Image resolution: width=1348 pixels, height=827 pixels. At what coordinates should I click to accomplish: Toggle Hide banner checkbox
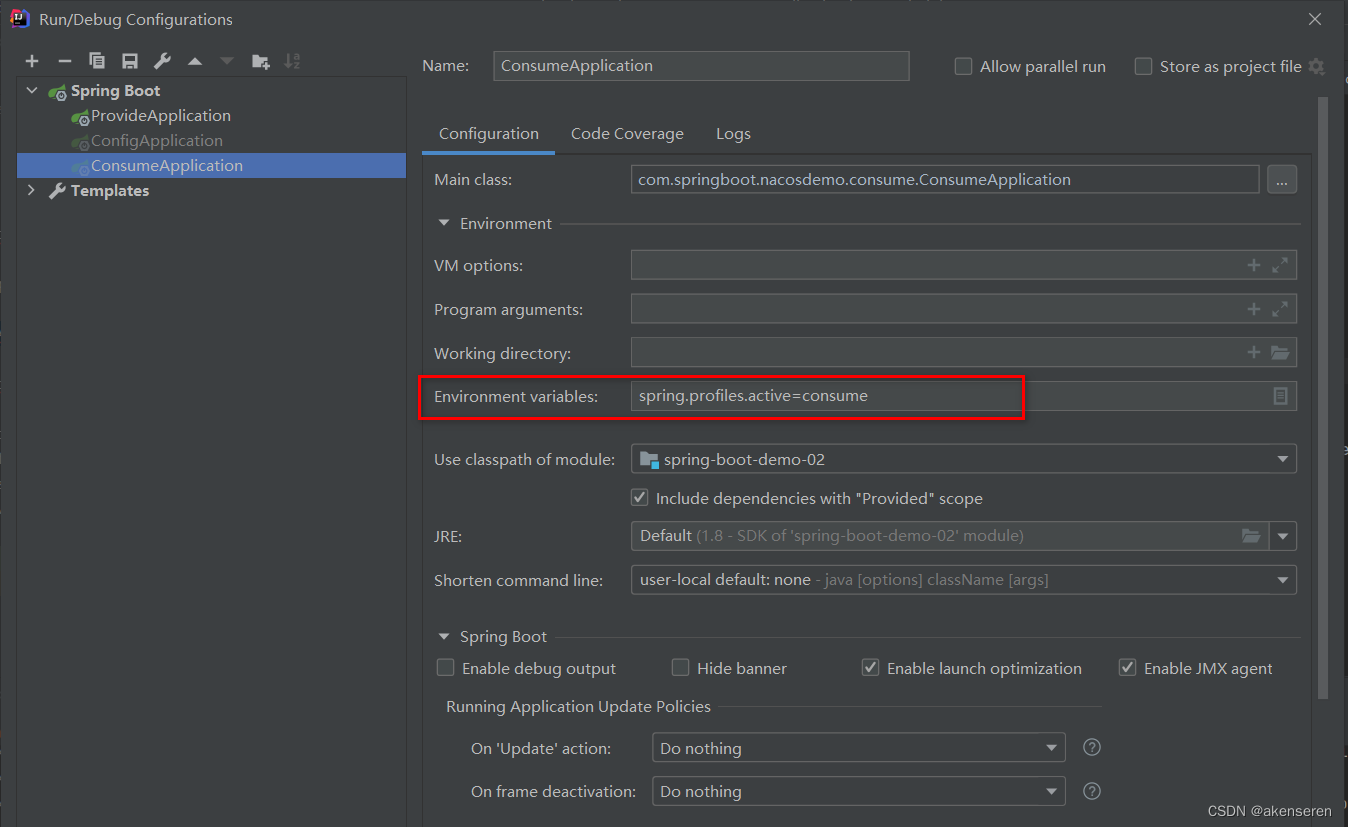point(680,668)
